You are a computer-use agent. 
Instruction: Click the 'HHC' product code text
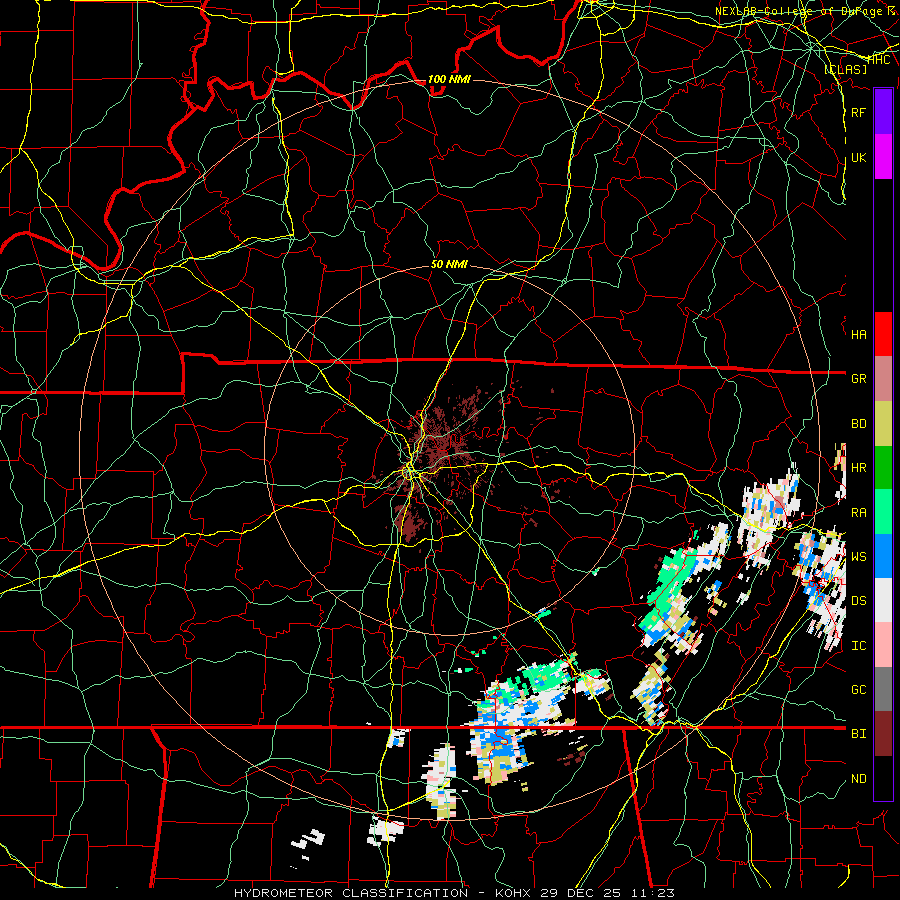(x=879, y=60)
